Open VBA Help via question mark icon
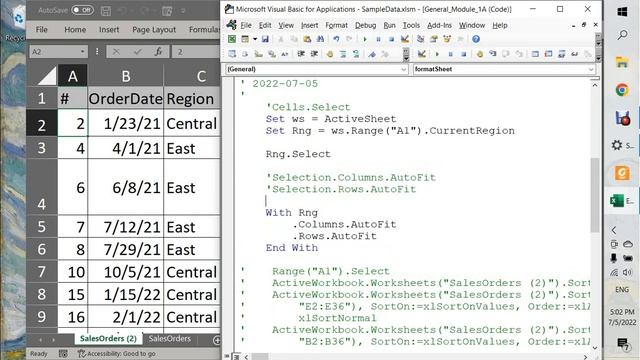Viewport: 640px width, 360px height. click(476, 39)
